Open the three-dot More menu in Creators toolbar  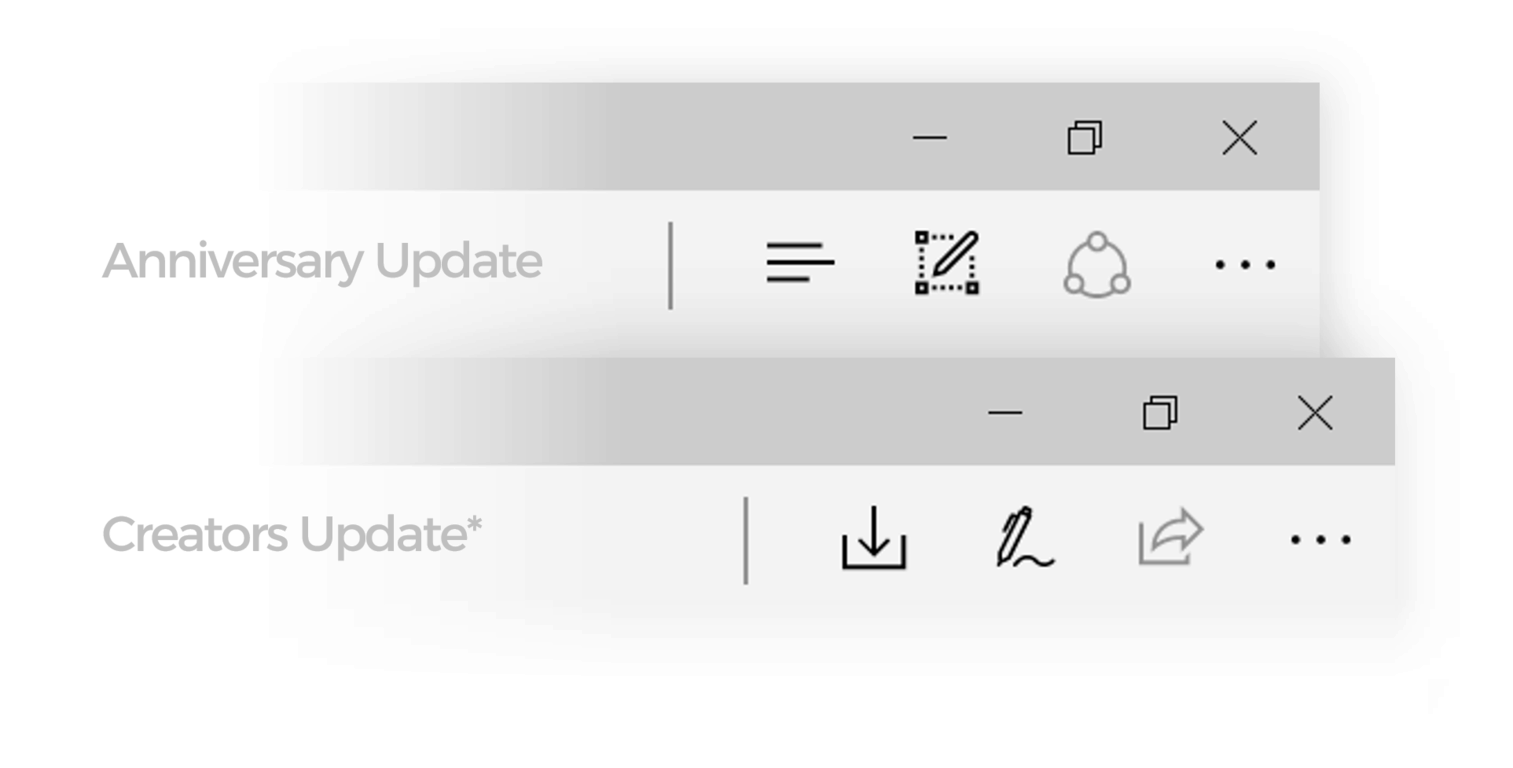pos(1321,540)
